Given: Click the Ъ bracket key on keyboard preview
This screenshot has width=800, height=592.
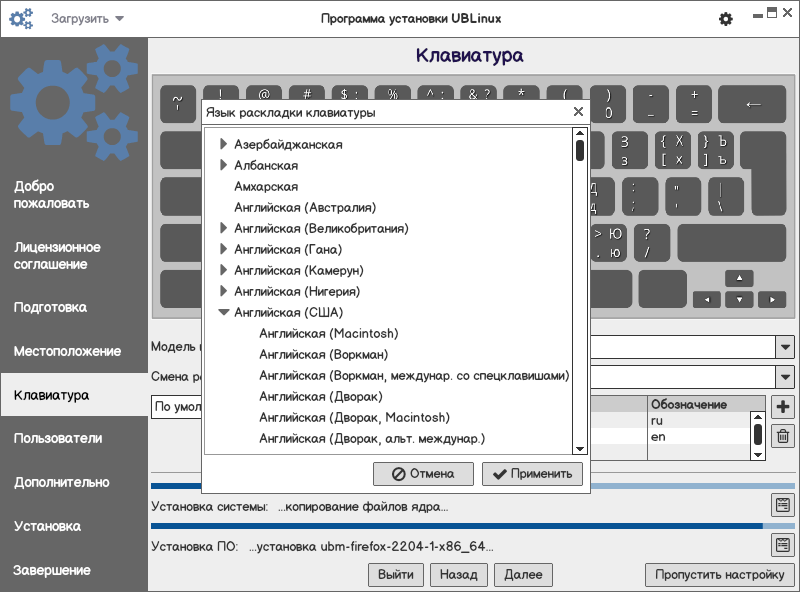Looking at the screenshot, I should [715, 150].
